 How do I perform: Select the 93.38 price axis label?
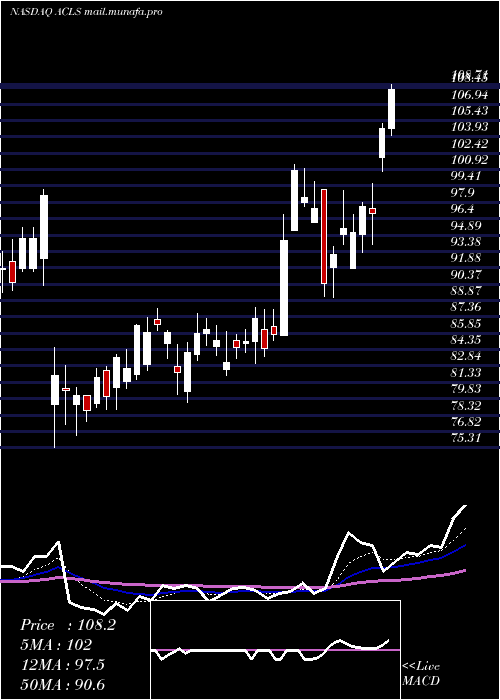466,242
